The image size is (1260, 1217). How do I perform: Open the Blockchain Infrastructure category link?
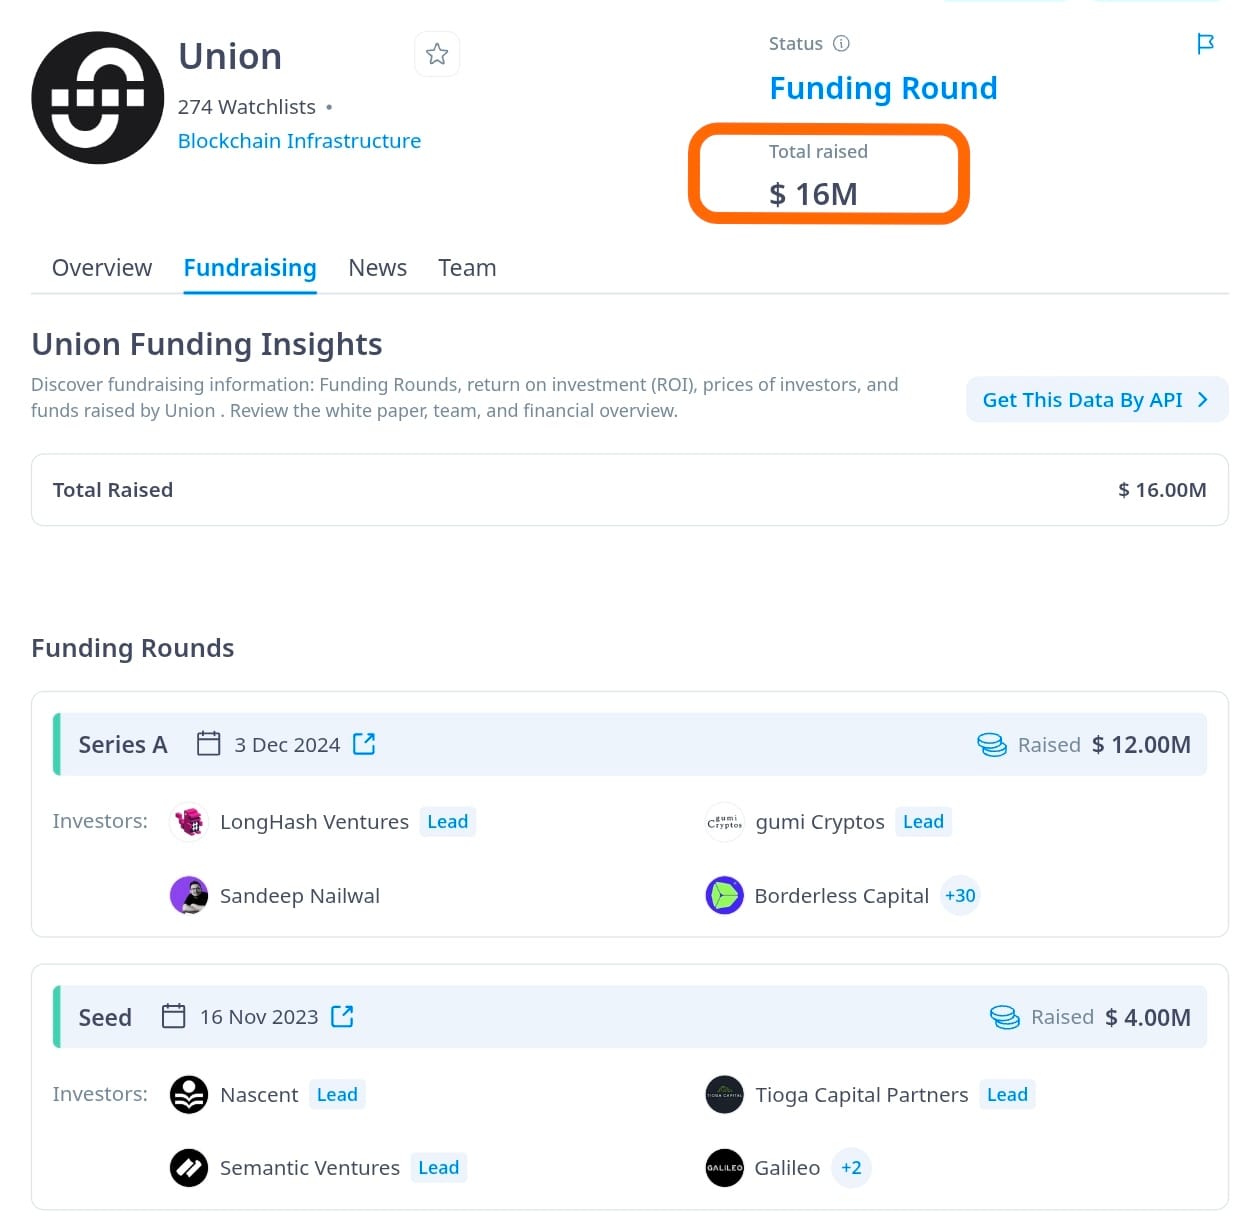[299, 141]
